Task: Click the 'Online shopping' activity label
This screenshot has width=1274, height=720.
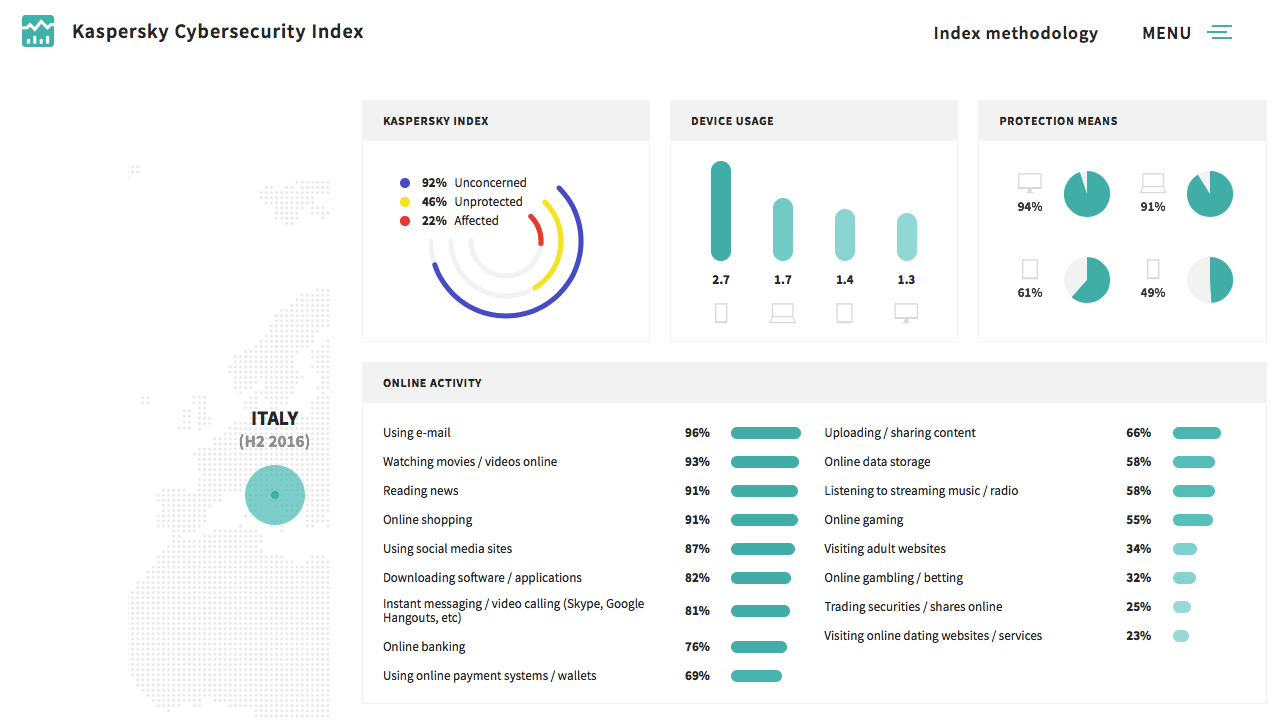Action: click(x=428, y=520)
